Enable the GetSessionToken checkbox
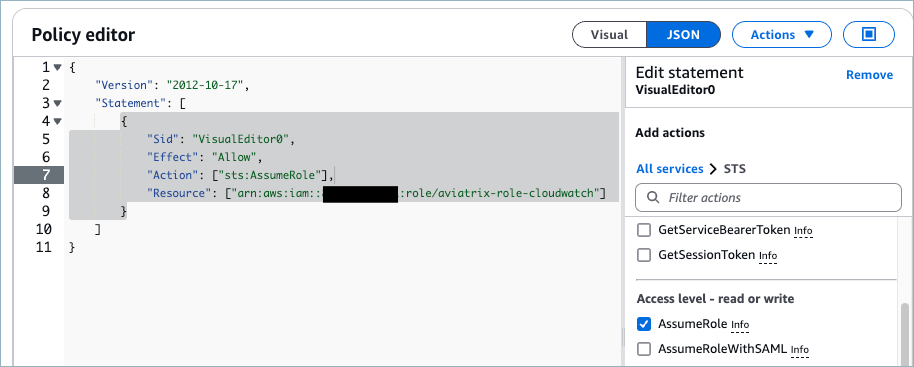914x367 pixels. coord(644,255)
